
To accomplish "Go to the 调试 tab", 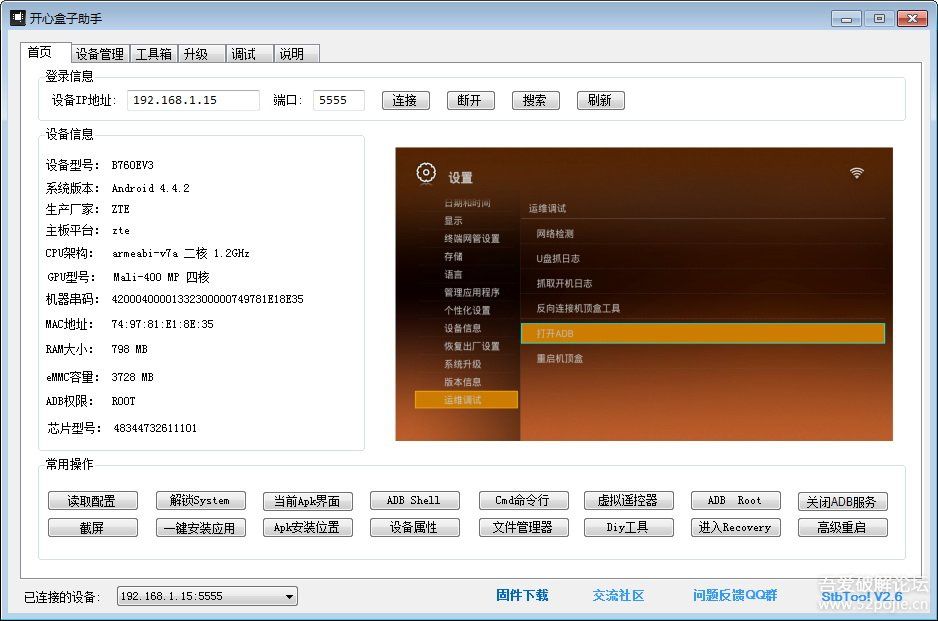I will click(x=243, y=54).
